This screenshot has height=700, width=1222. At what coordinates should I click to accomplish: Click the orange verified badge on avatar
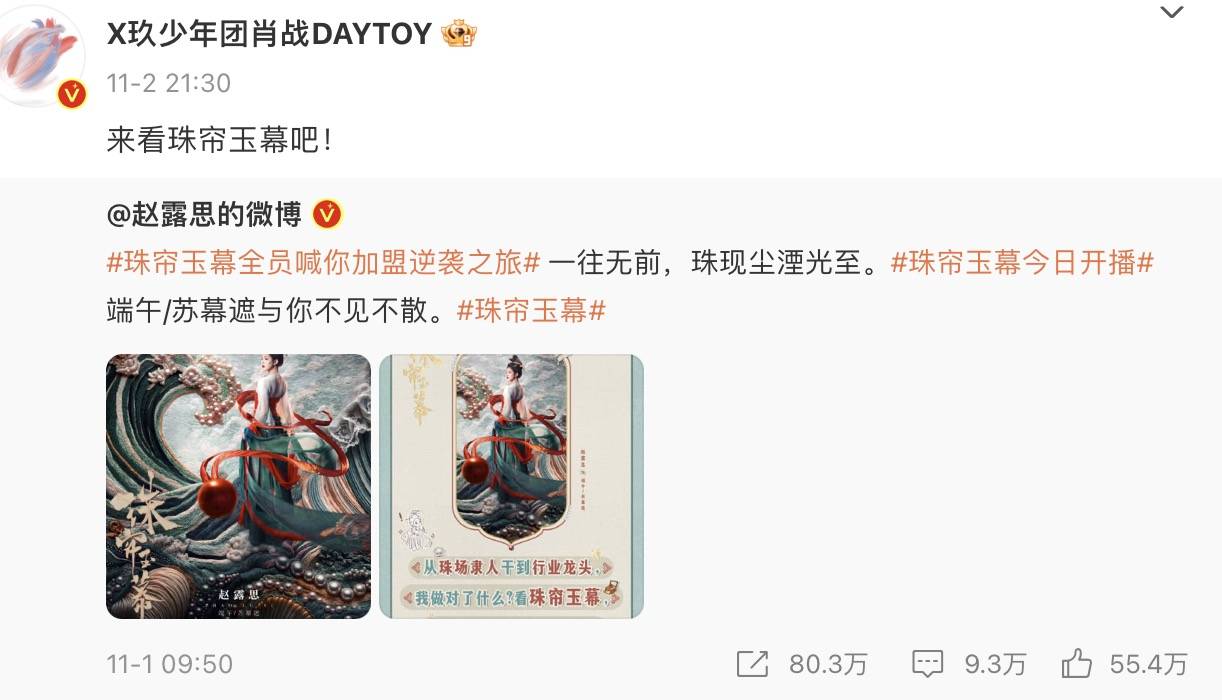tap(72, 94)
